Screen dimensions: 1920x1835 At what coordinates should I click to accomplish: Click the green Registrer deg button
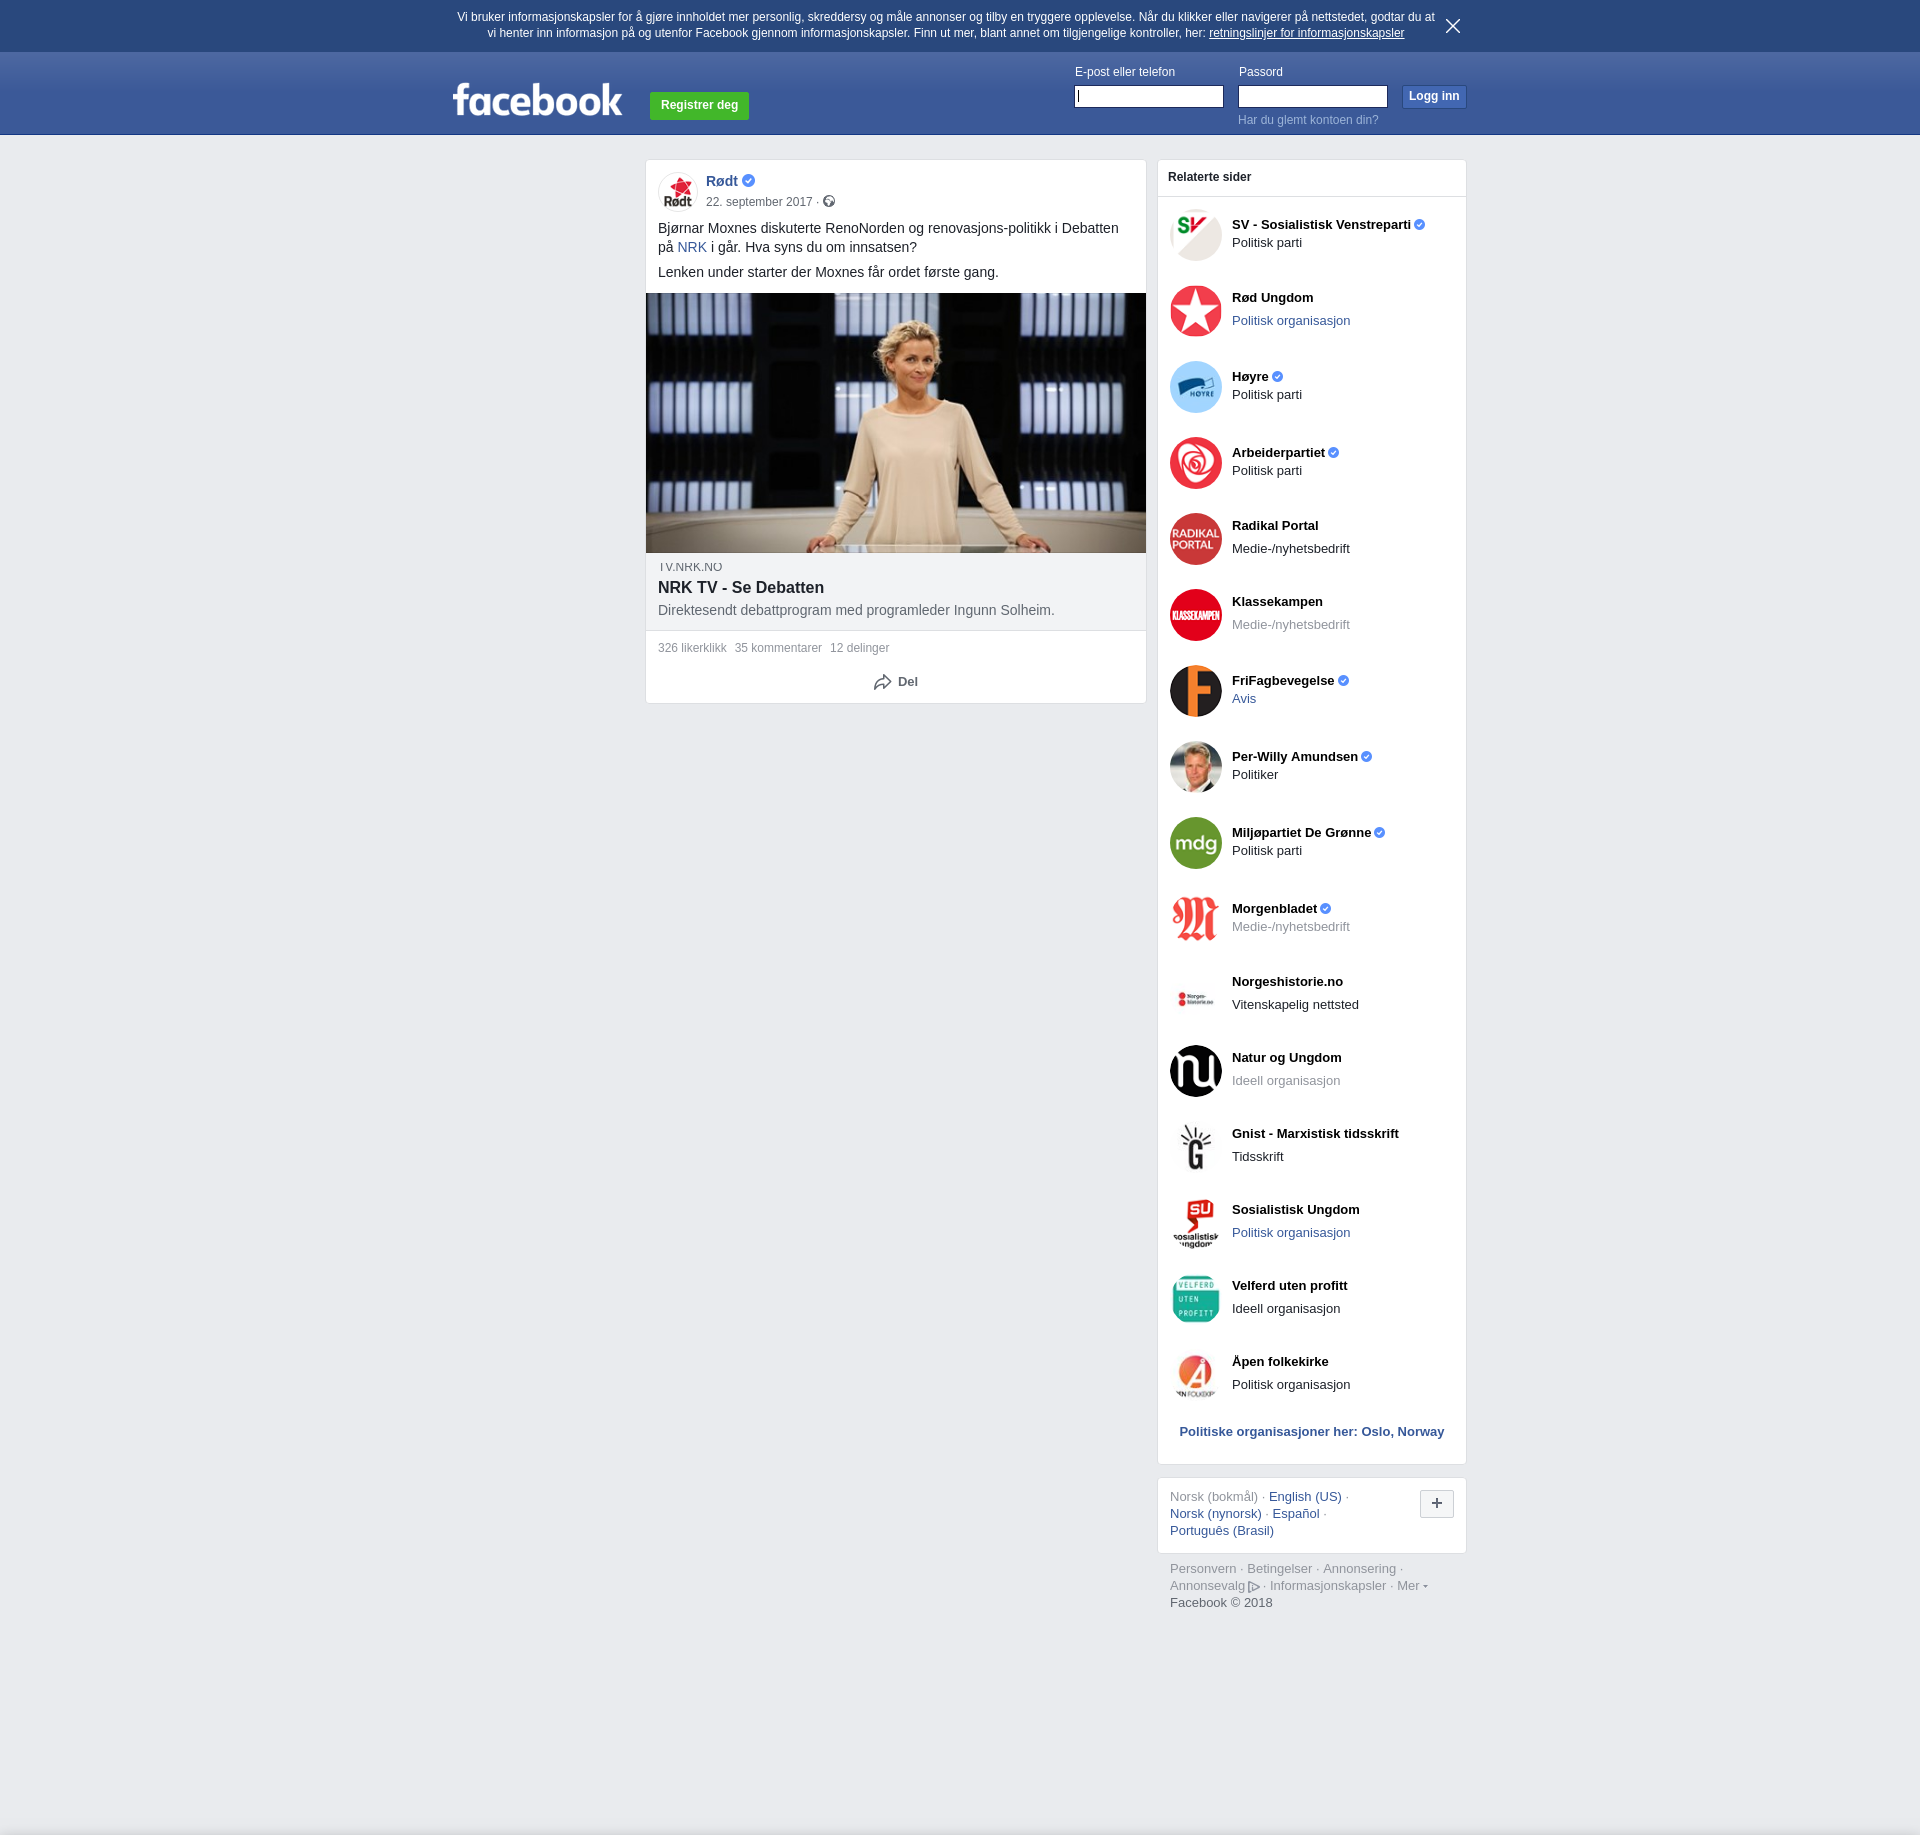[699, 105]
